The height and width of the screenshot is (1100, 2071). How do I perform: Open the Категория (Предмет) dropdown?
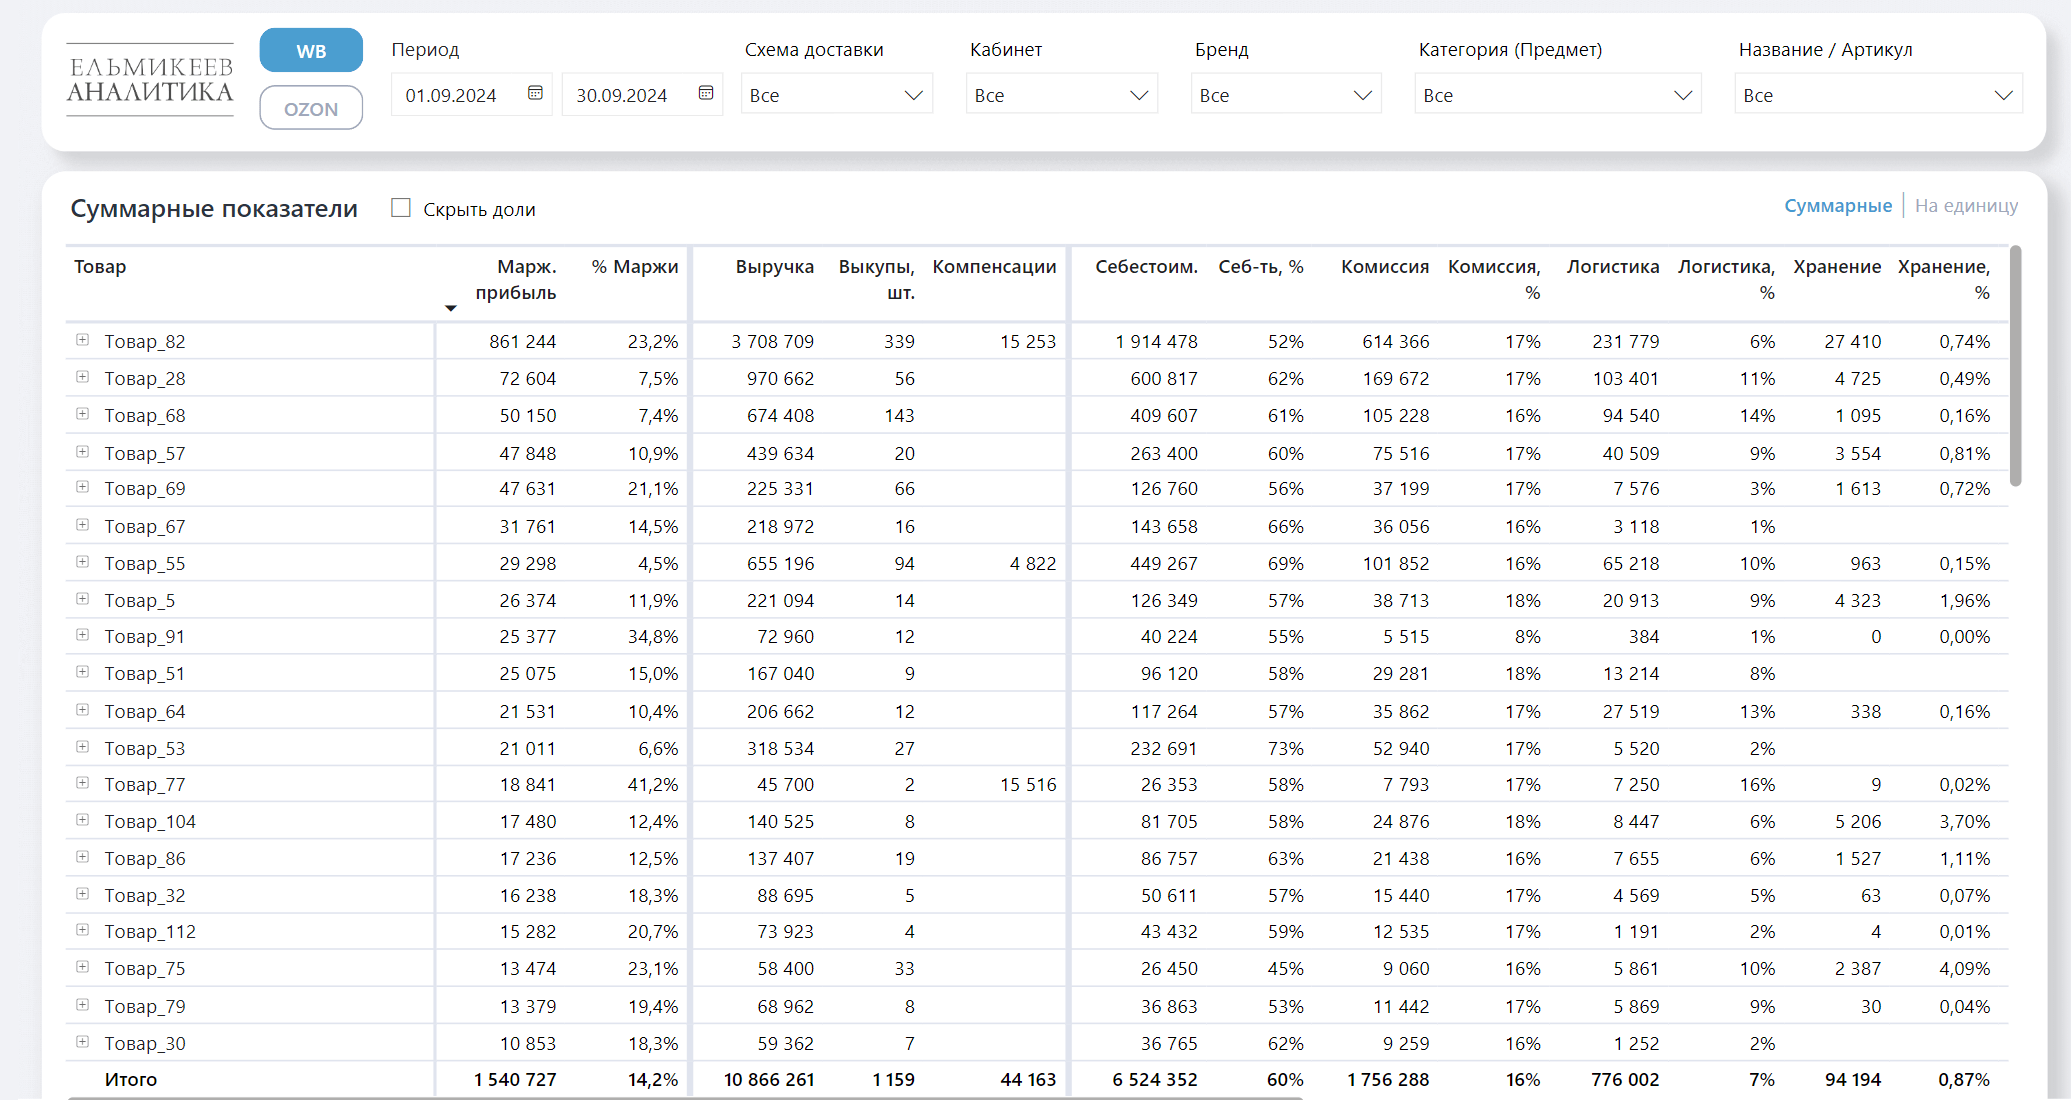(x=1557, y=95)
